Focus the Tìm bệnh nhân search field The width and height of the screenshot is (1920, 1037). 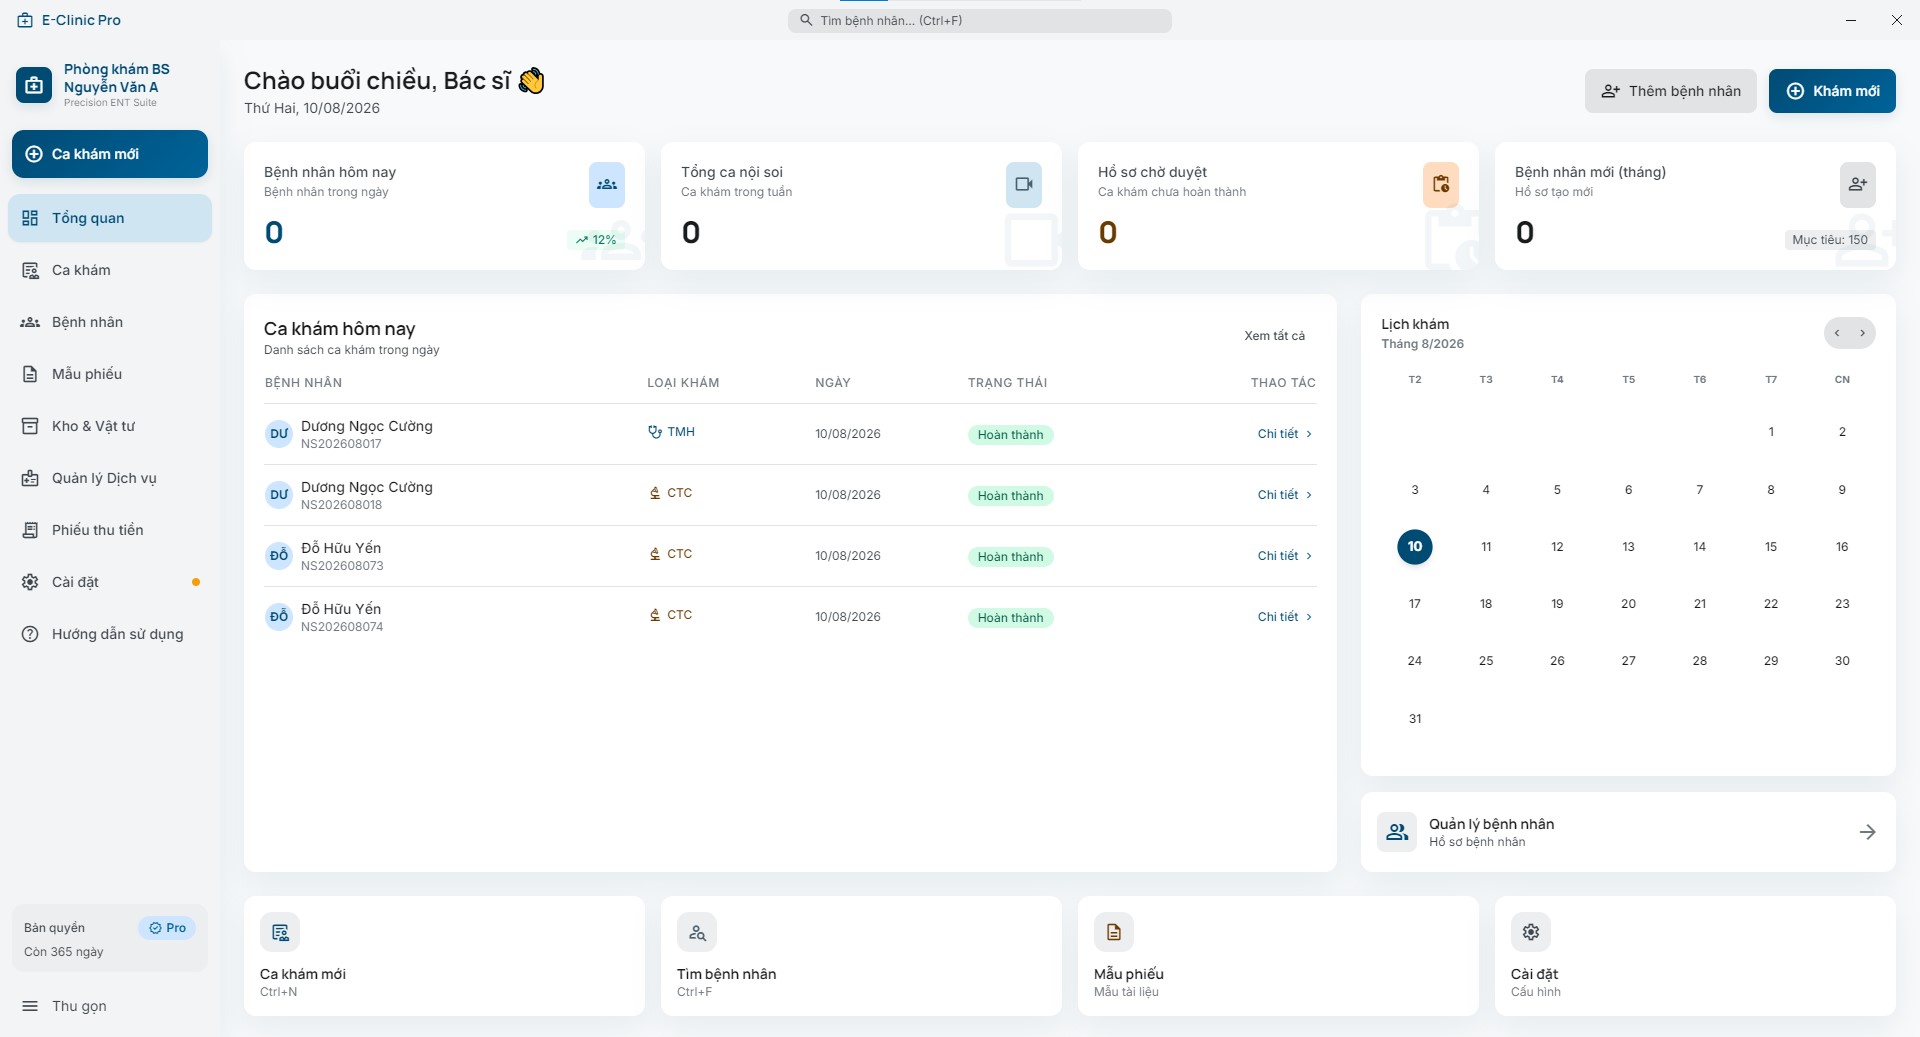(x=980, y=20)
